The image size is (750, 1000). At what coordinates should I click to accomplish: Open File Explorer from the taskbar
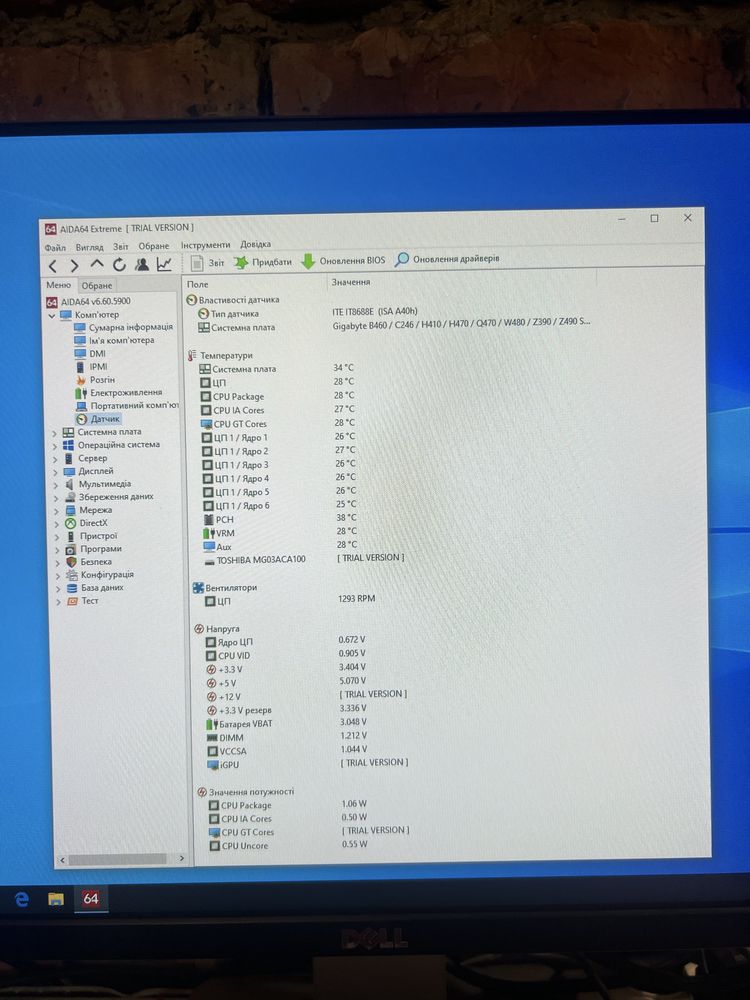[x=56, y=899]
